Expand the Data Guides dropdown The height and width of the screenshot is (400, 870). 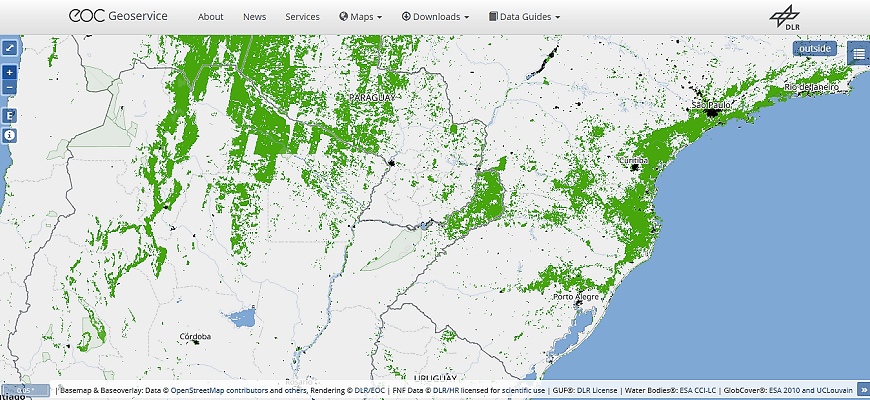tap(524, 17)
